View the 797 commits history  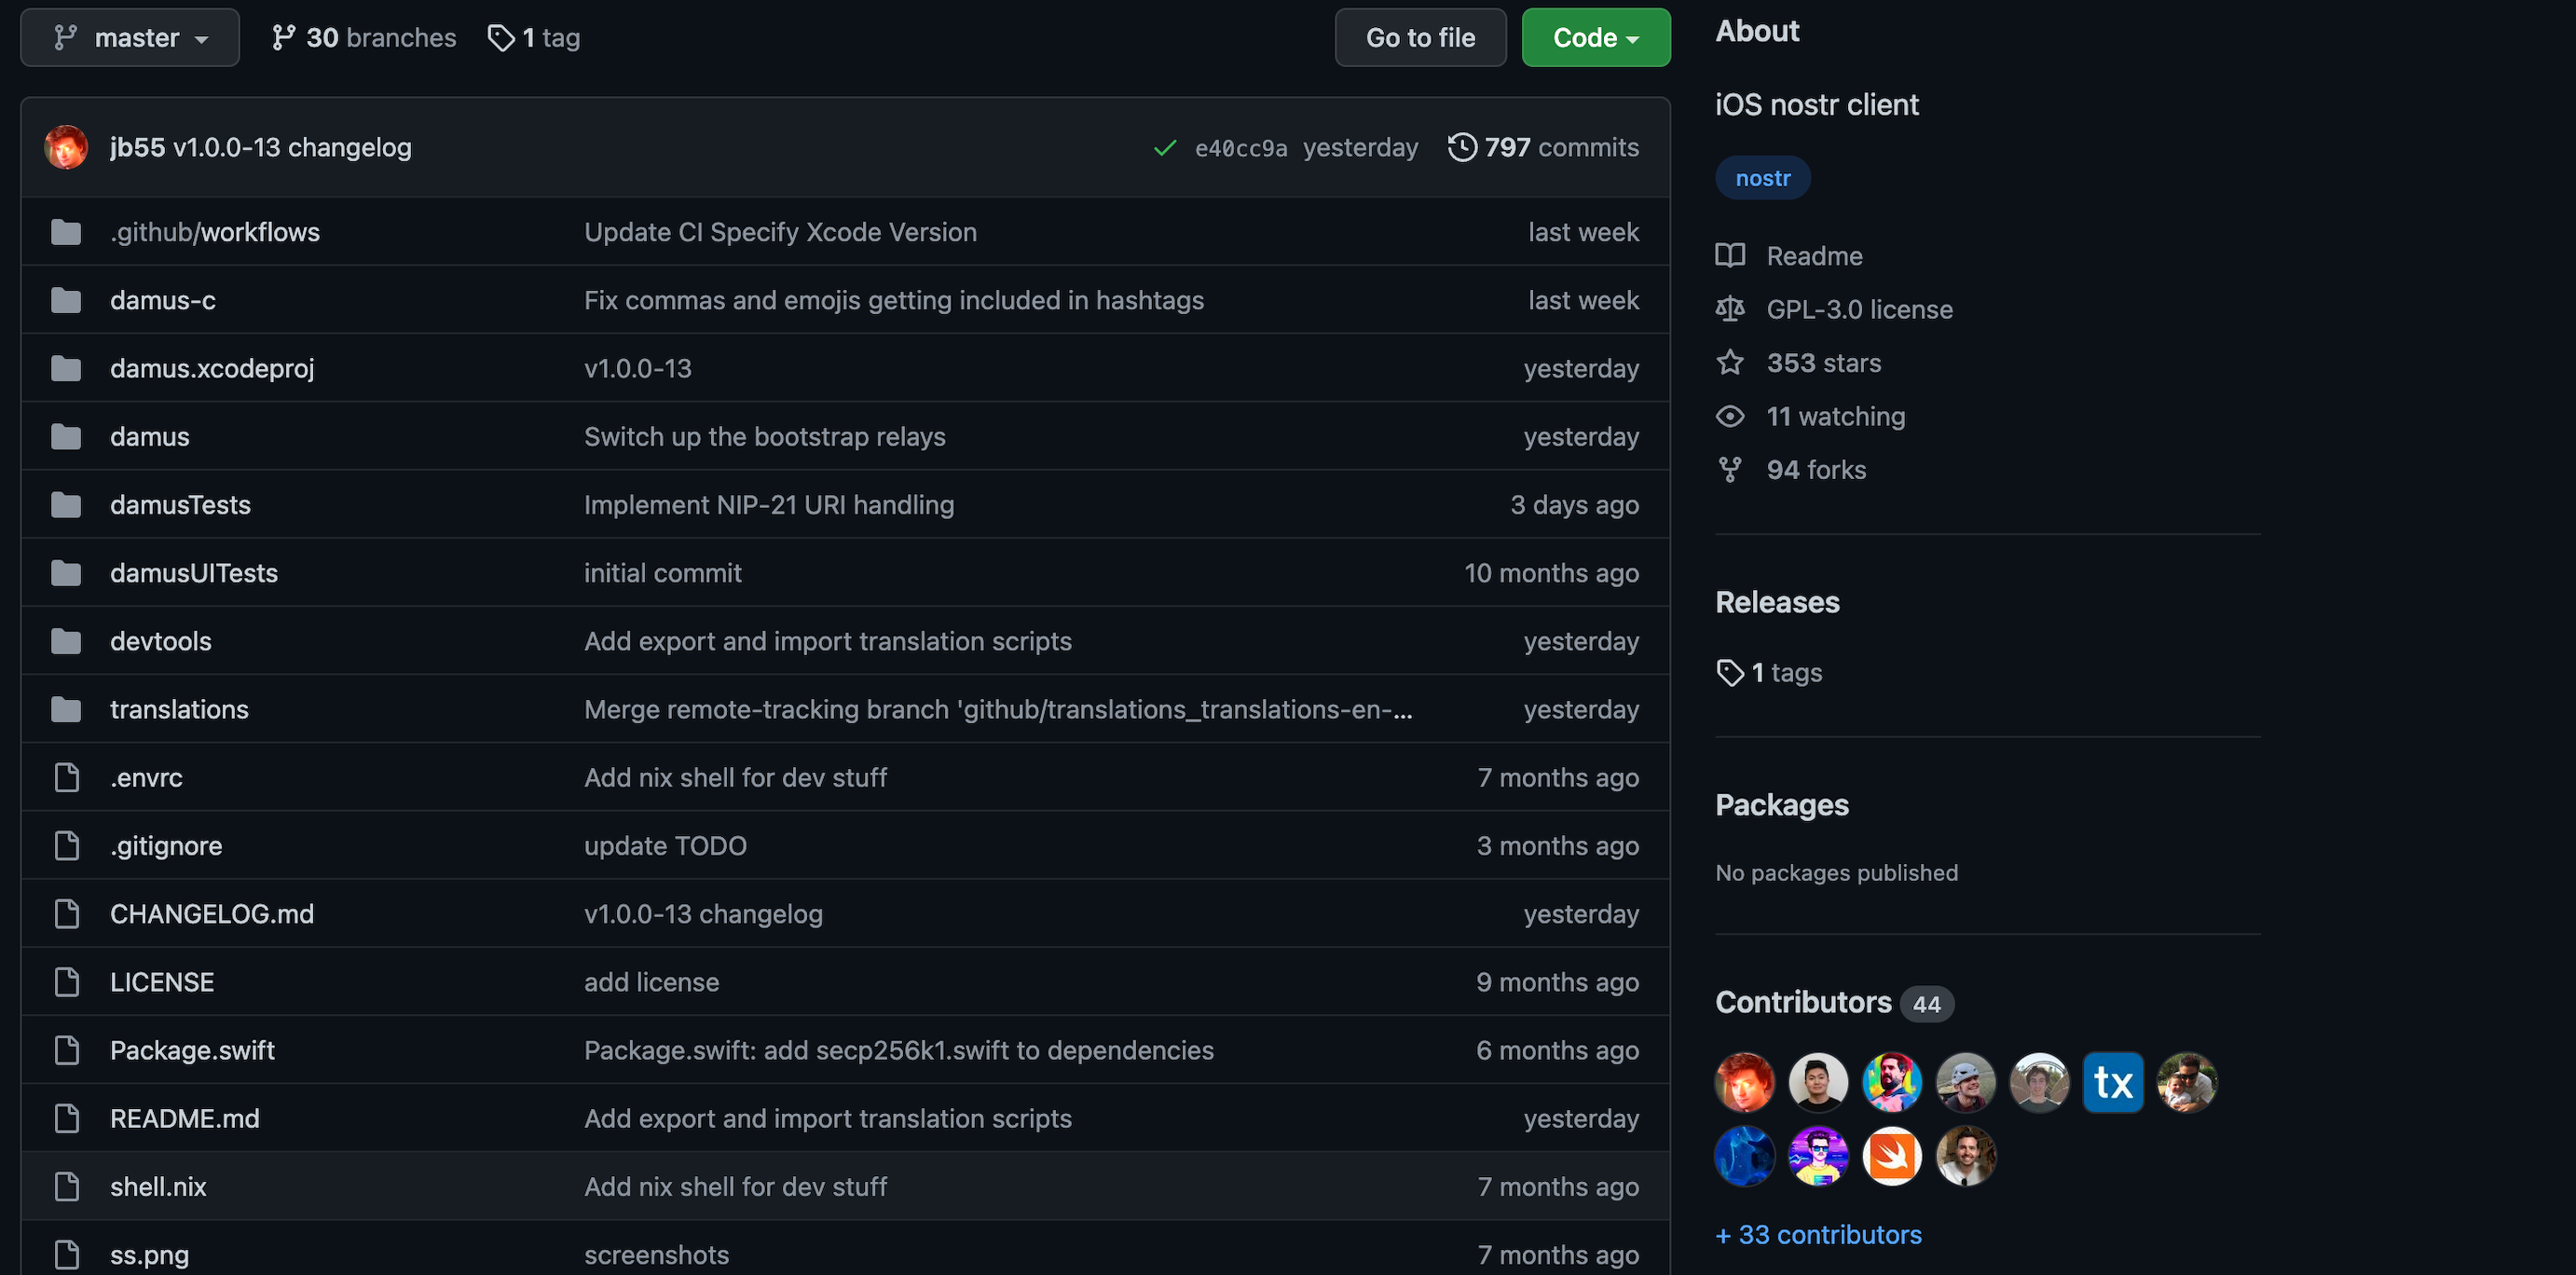point(1543,147)
